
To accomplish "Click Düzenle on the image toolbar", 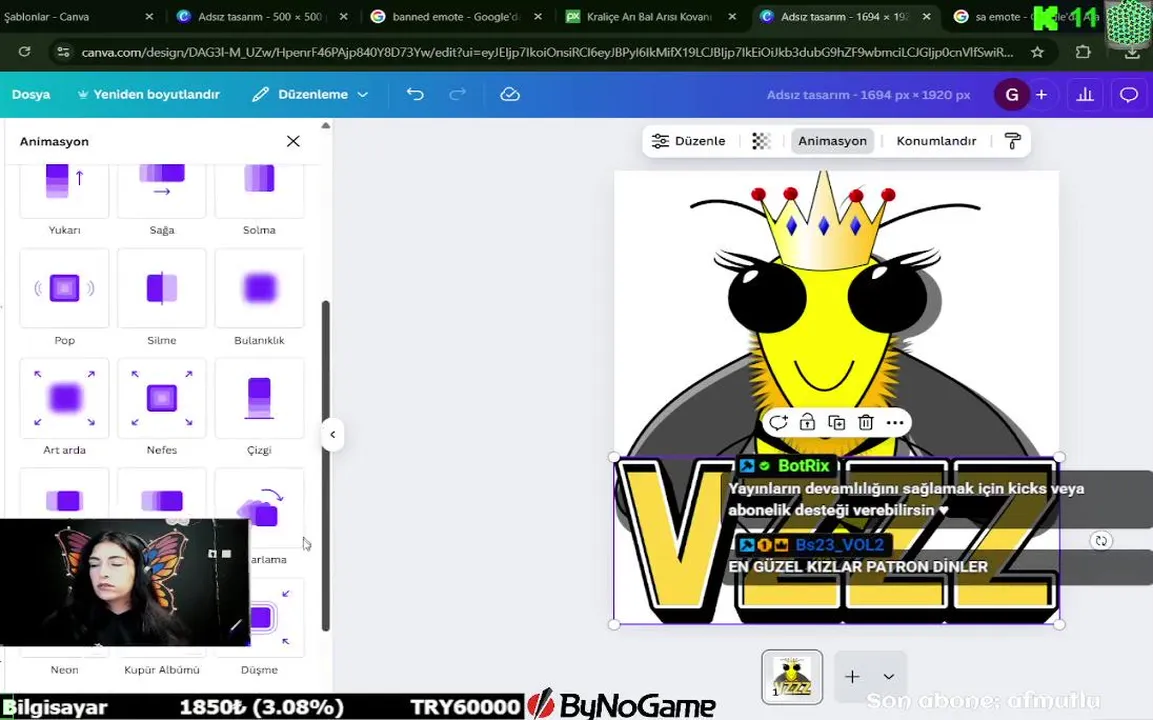I will (688, 141).
